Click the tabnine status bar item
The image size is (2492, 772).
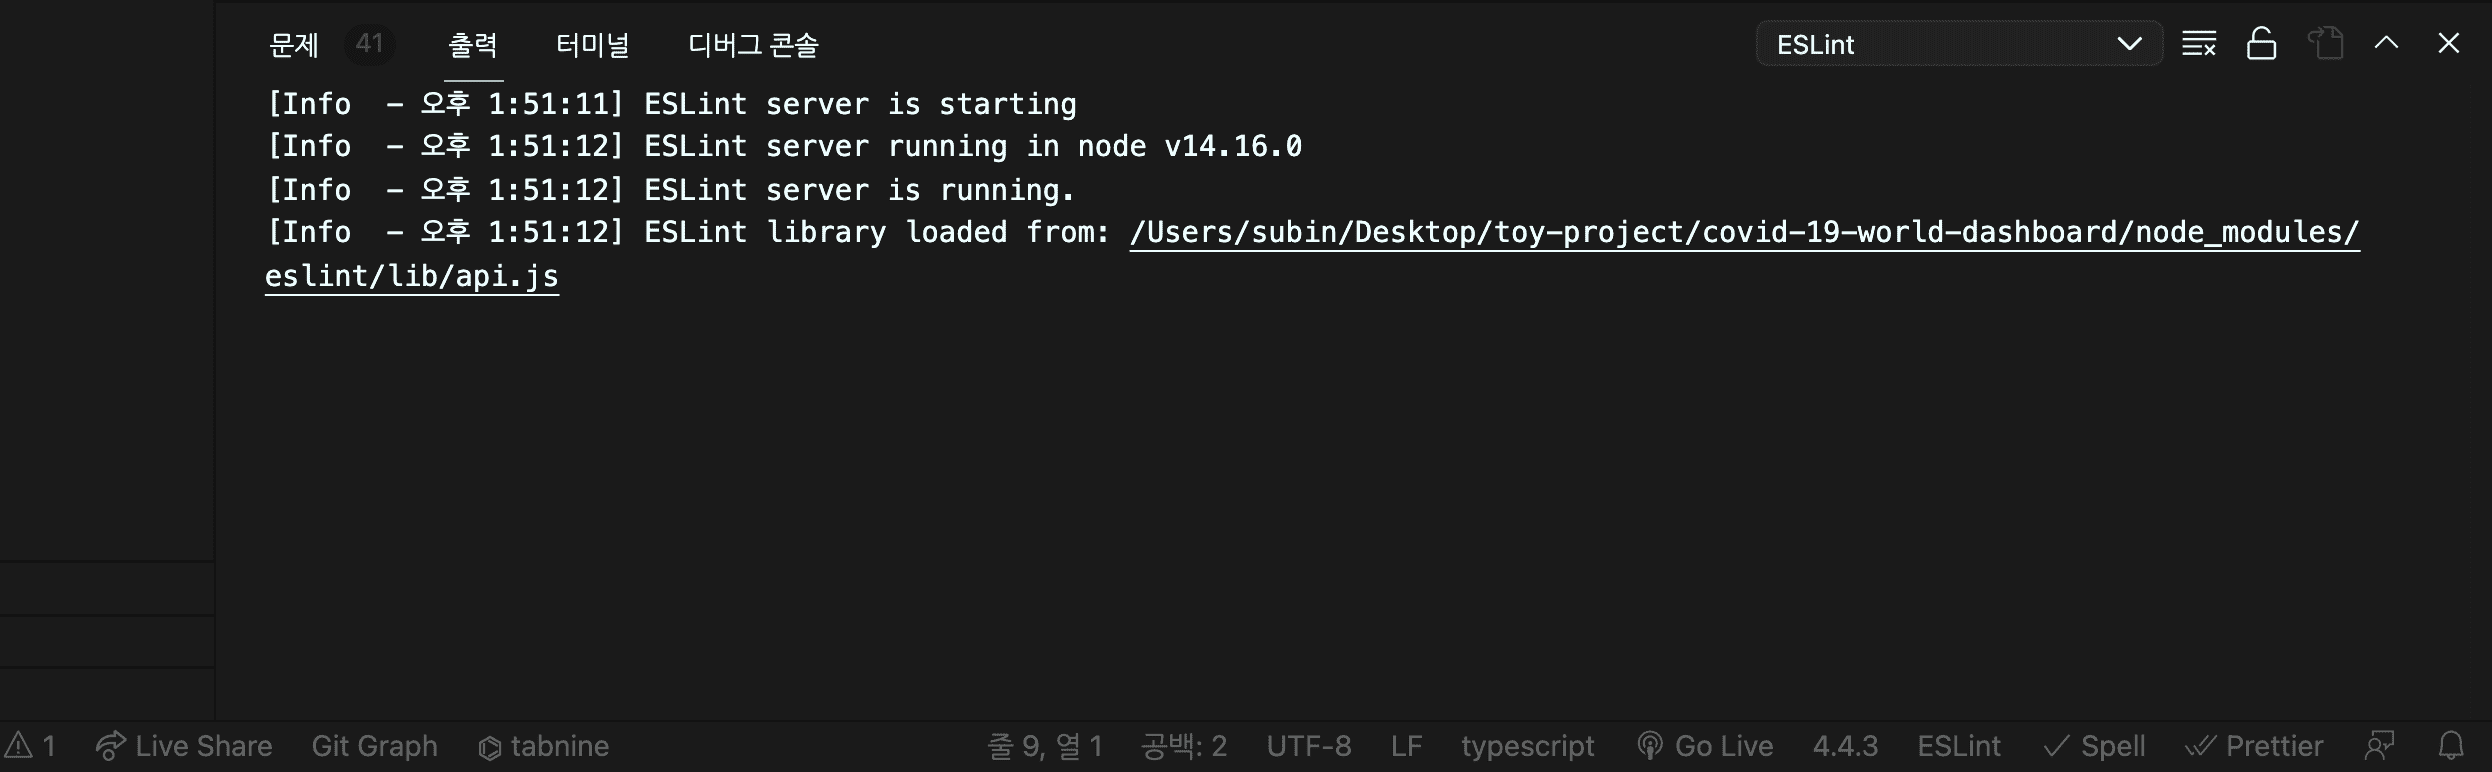point(544,746)
